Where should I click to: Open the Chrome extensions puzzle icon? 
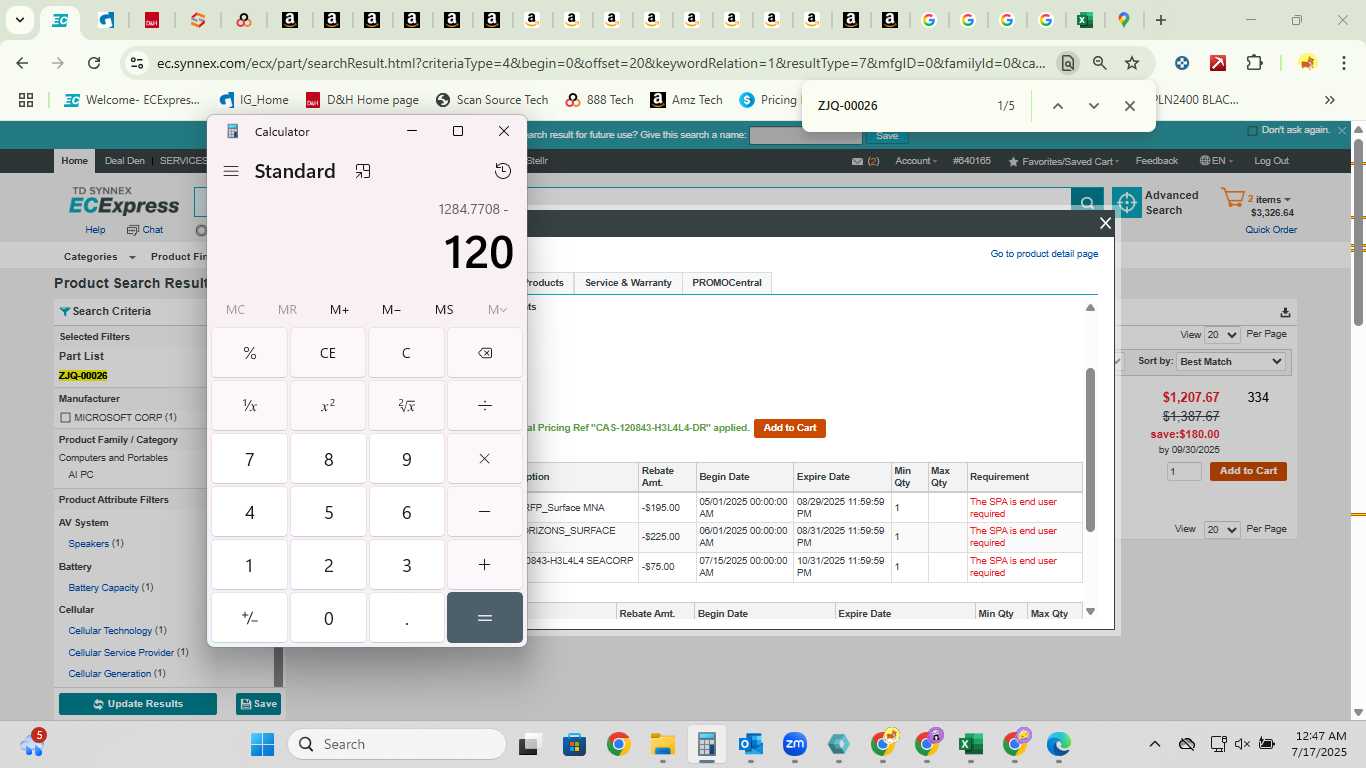click(x=1255, y=63)
